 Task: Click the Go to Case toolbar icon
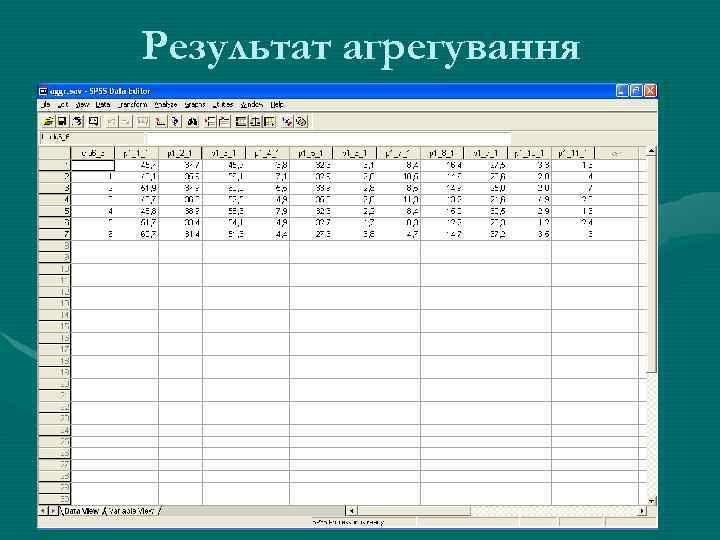(x=160, y=122)
